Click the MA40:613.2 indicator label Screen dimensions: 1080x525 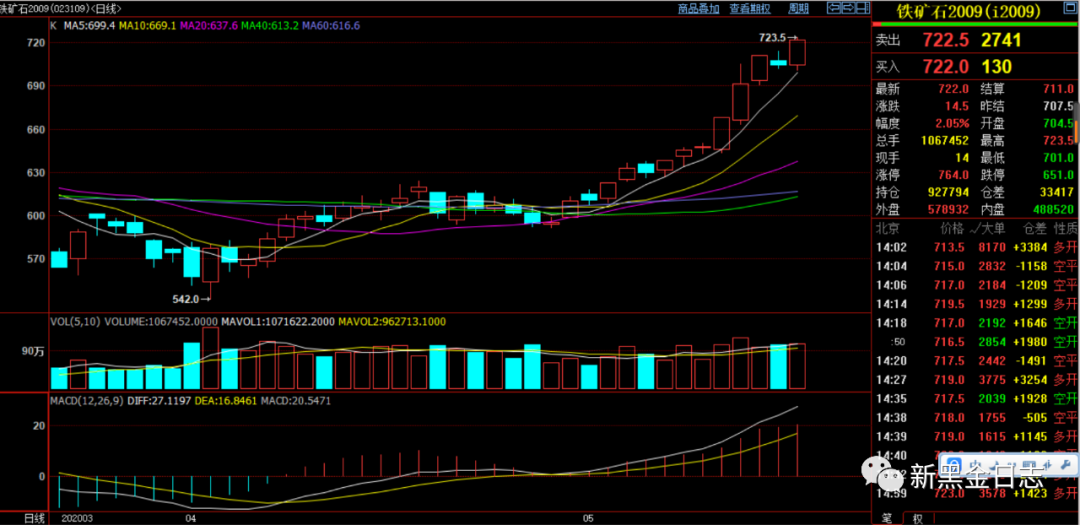coord(270,25)
